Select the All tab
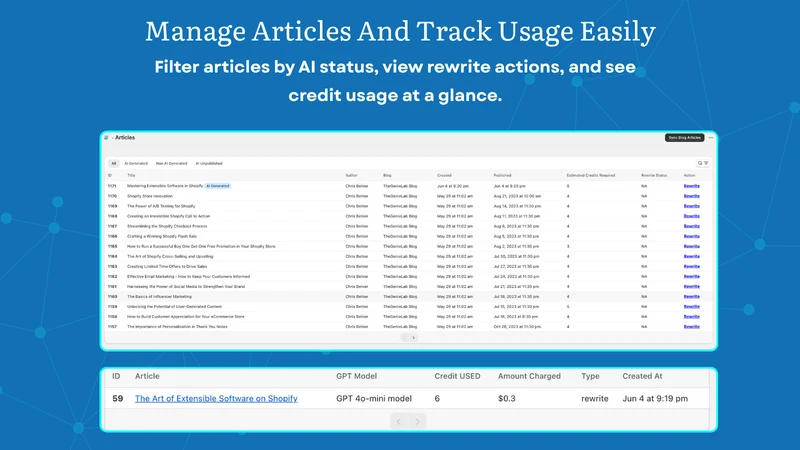The width and height of the screenshot is (800, 450). [114, 163]
